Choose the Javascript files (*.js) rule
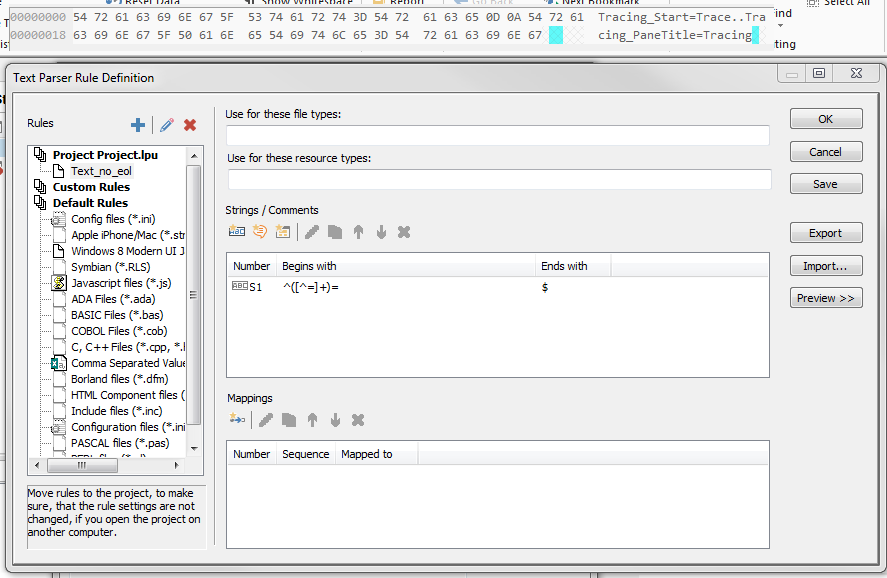 point(120,283)
